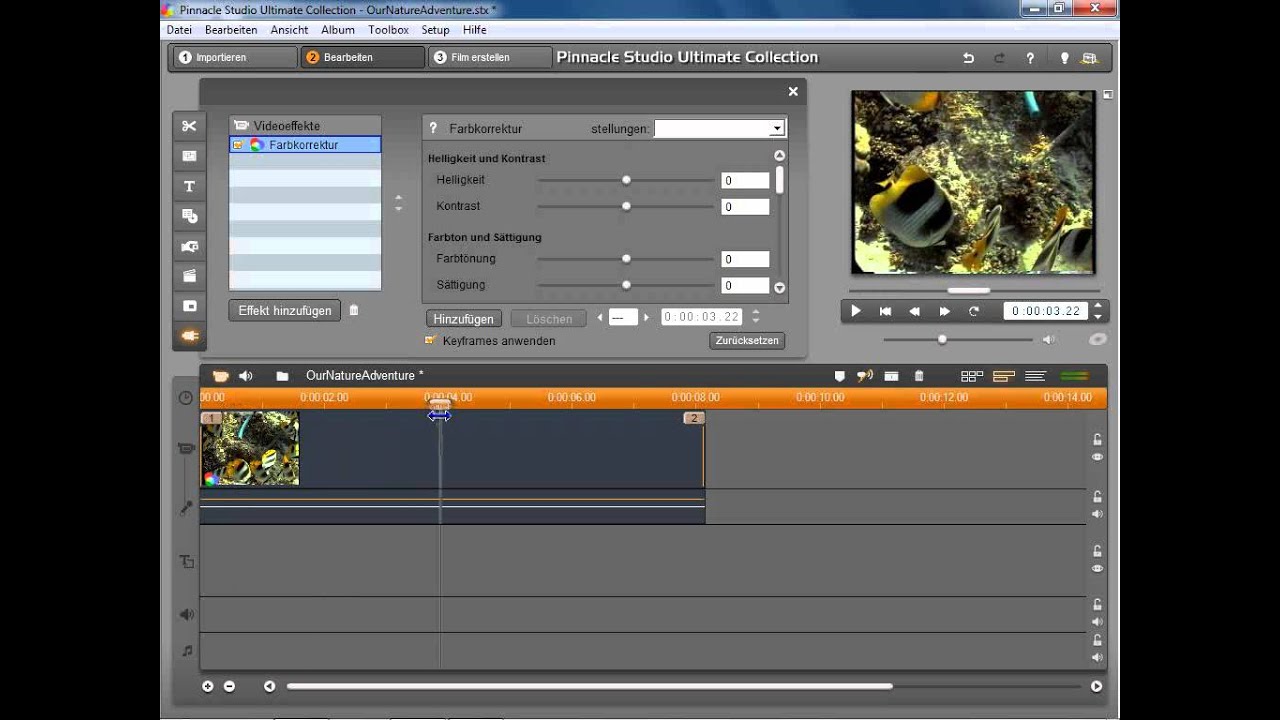The height and width of the screenshot is (720, 1280).
Task: Redo the last undone action
Action: click(999, 58)
